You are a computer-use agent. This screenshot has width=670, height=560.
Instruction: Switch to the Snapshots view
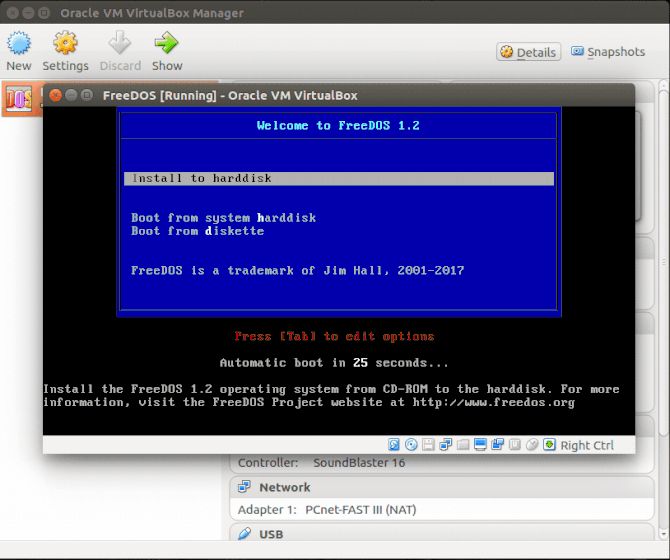point(608,52)
